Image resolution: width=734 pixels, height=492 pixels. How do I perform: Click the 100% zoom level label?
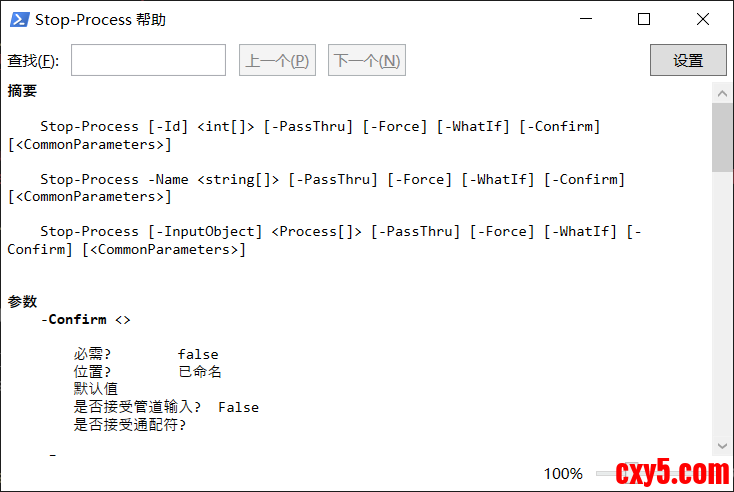pos(563,473)
